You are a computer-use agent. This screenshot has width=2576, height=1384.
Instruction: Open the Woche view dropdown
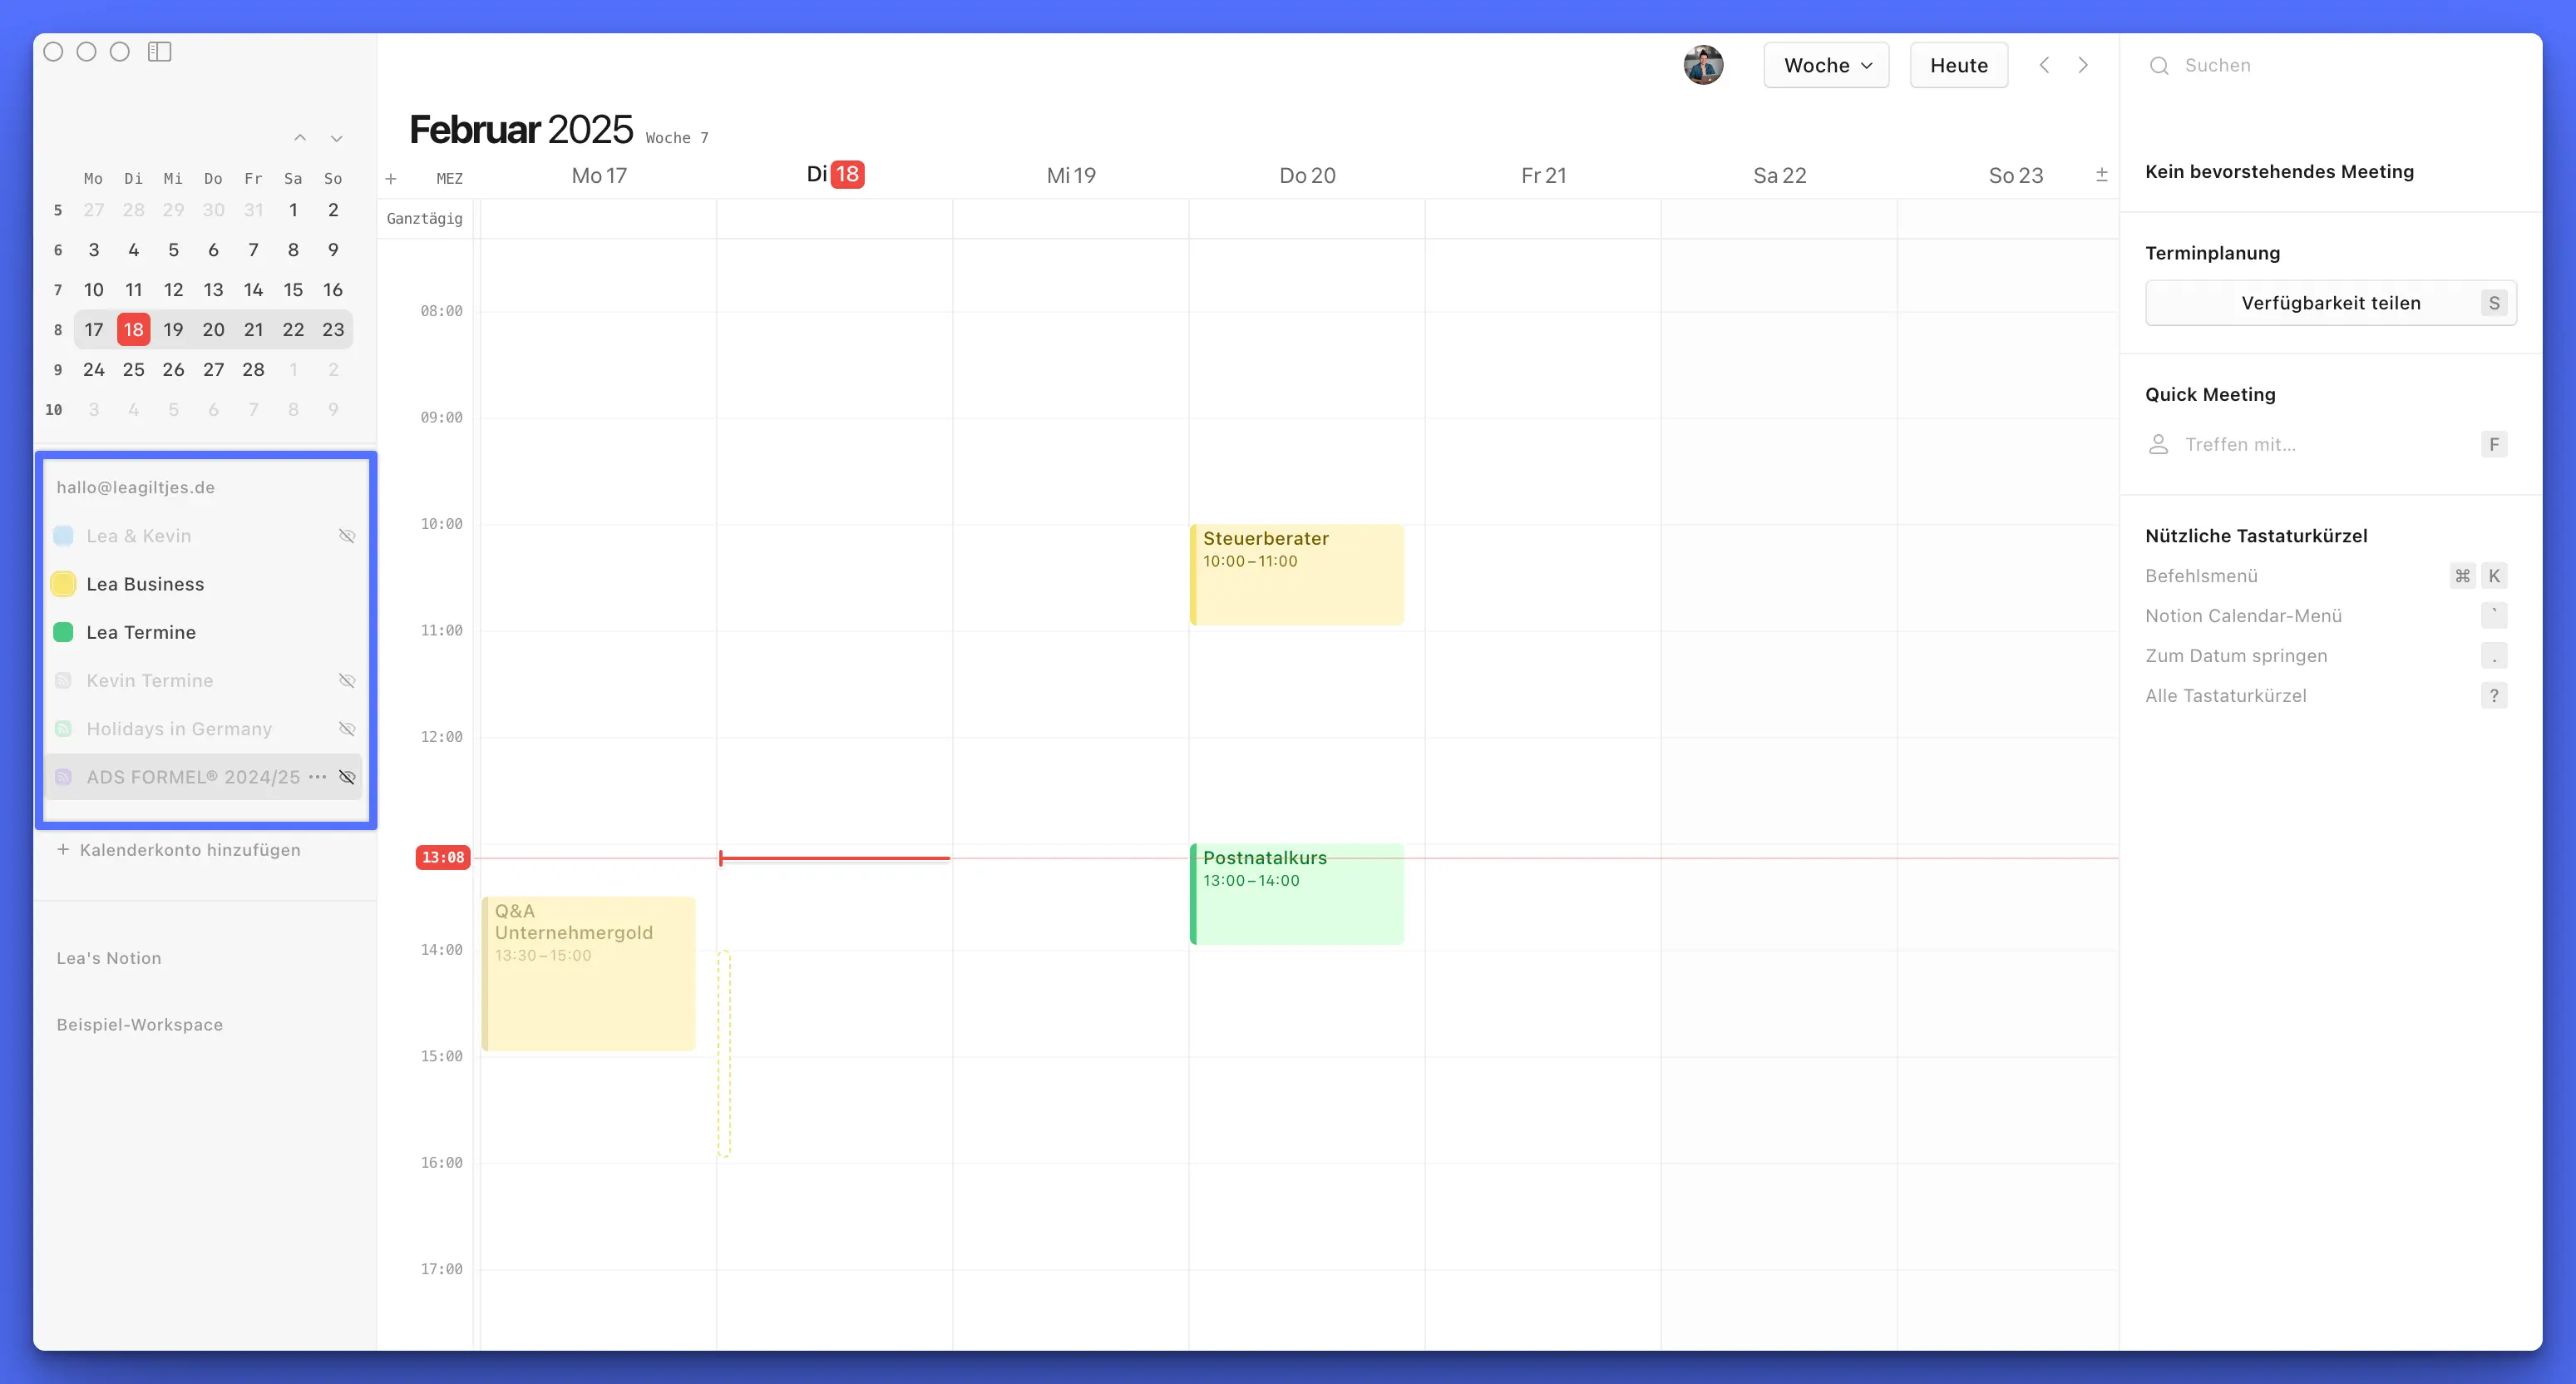1826,65
